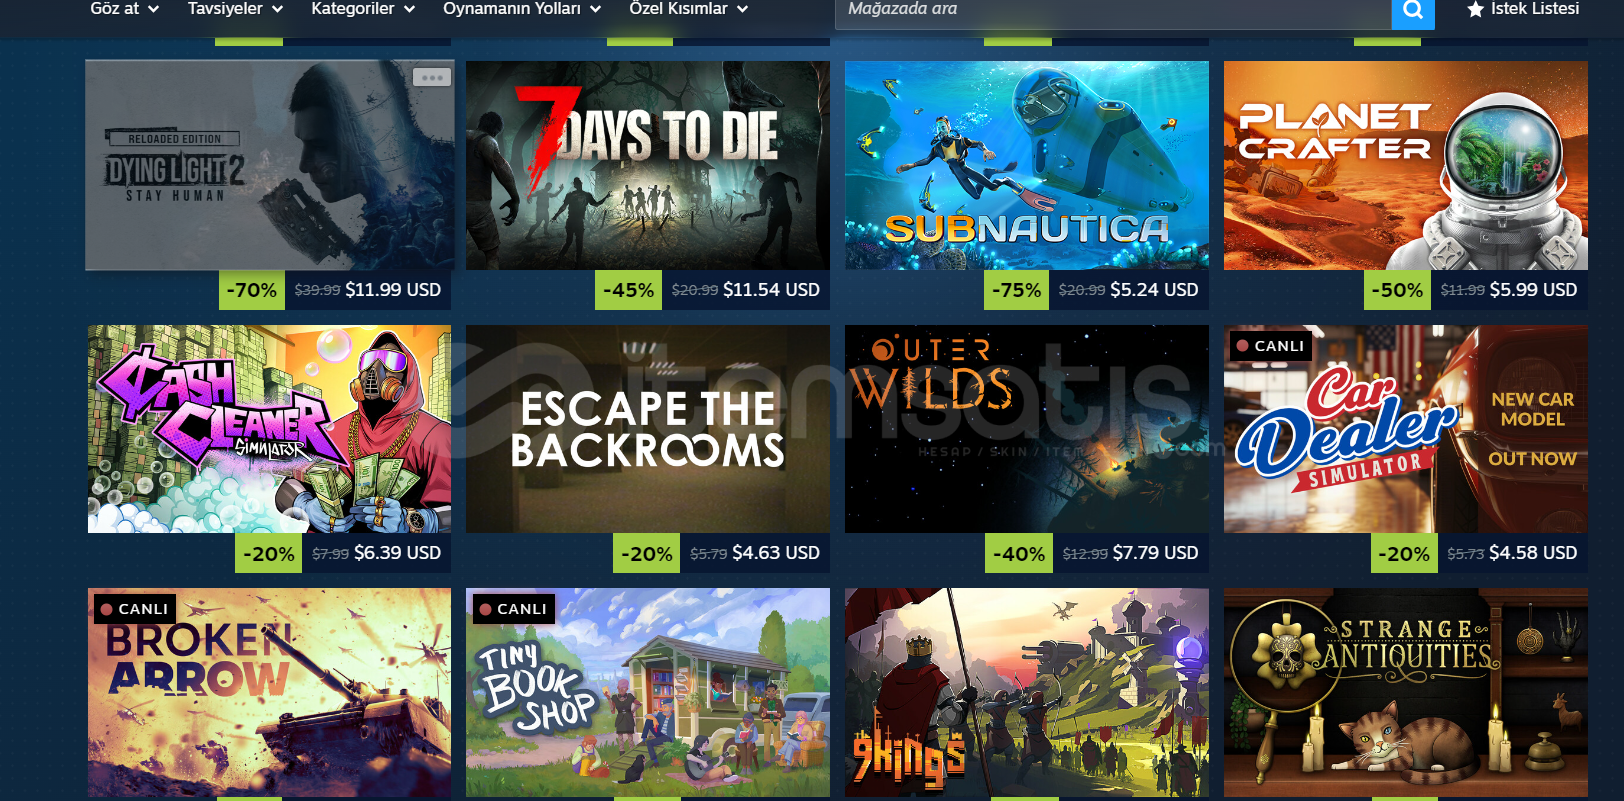Open the Outer Wilds game capsule
The height and width of the screenshot is (801, 1624).
click(1027, 429)
